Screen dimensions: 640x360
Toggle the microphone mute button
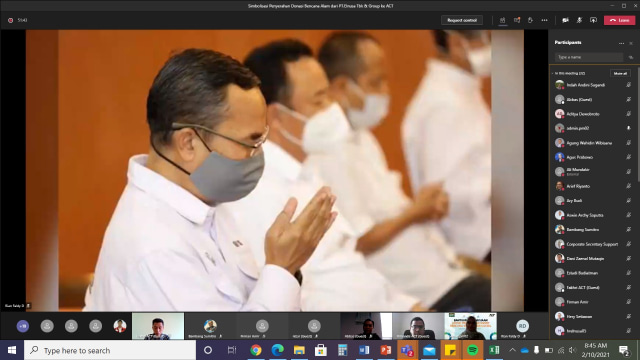[x=579, y=20]
